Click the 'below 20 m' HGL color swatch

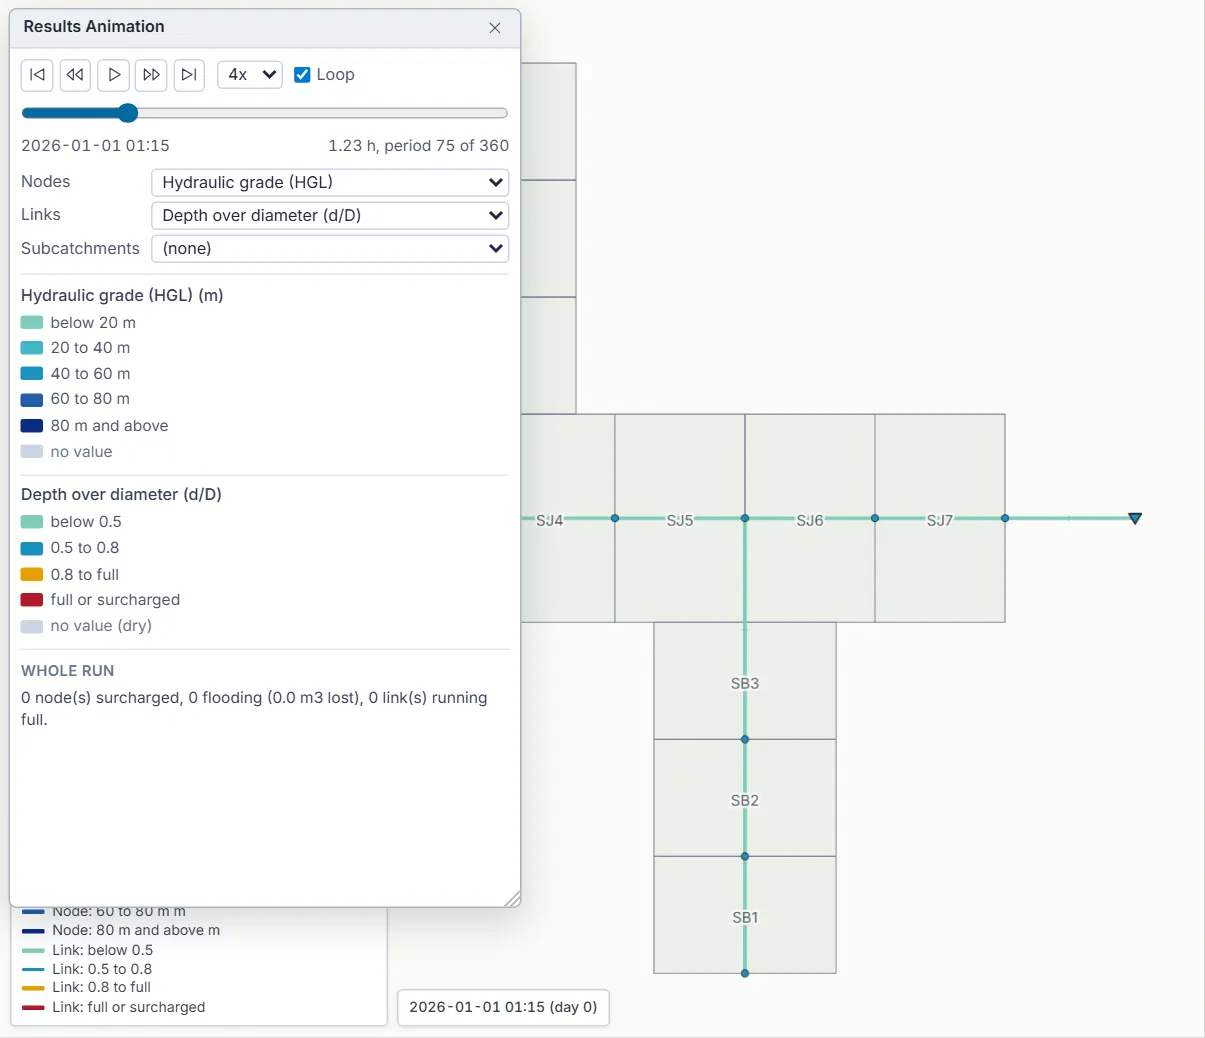[32, 323]
